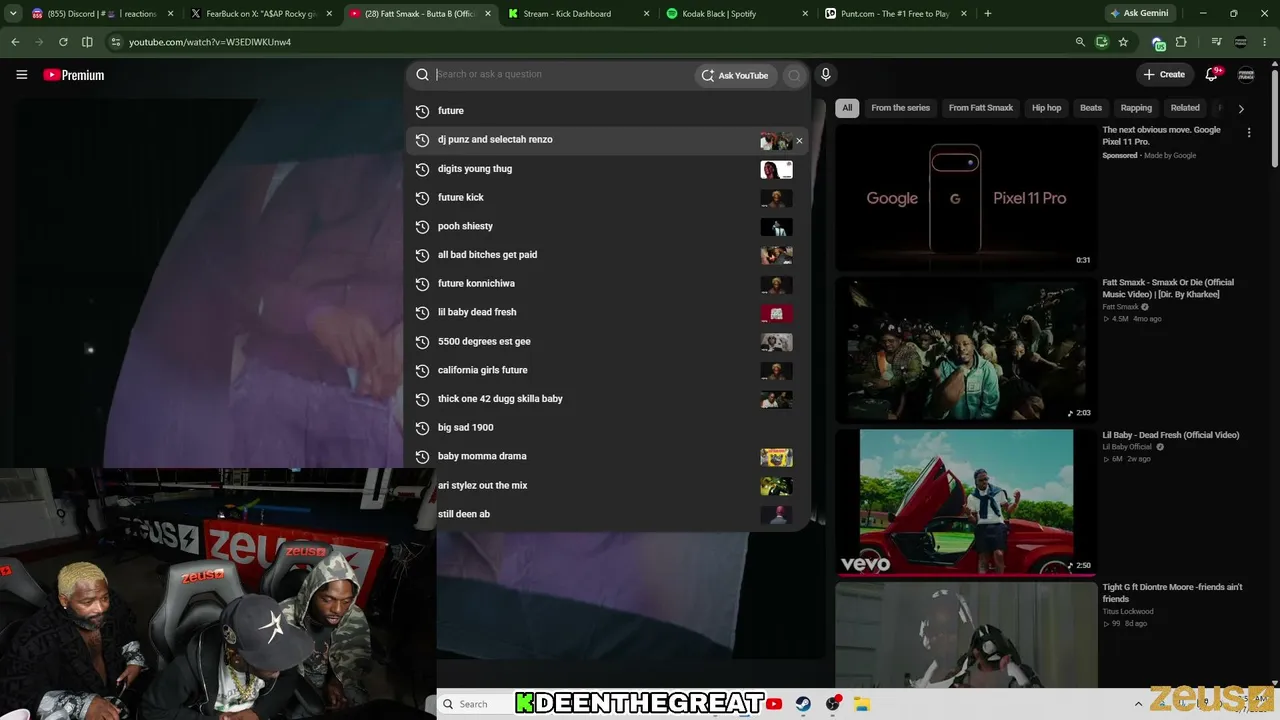The width and height of the screenshot is (1280, 720).
Task: Click the search magnifier icon in YouTube search box
Action: (422, 74)
